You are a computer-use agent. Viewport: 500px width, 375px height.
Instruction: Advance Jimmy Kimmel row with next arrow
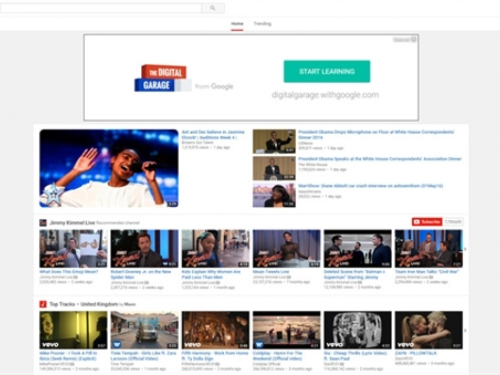pyautogui.click(x=465, y=249)
